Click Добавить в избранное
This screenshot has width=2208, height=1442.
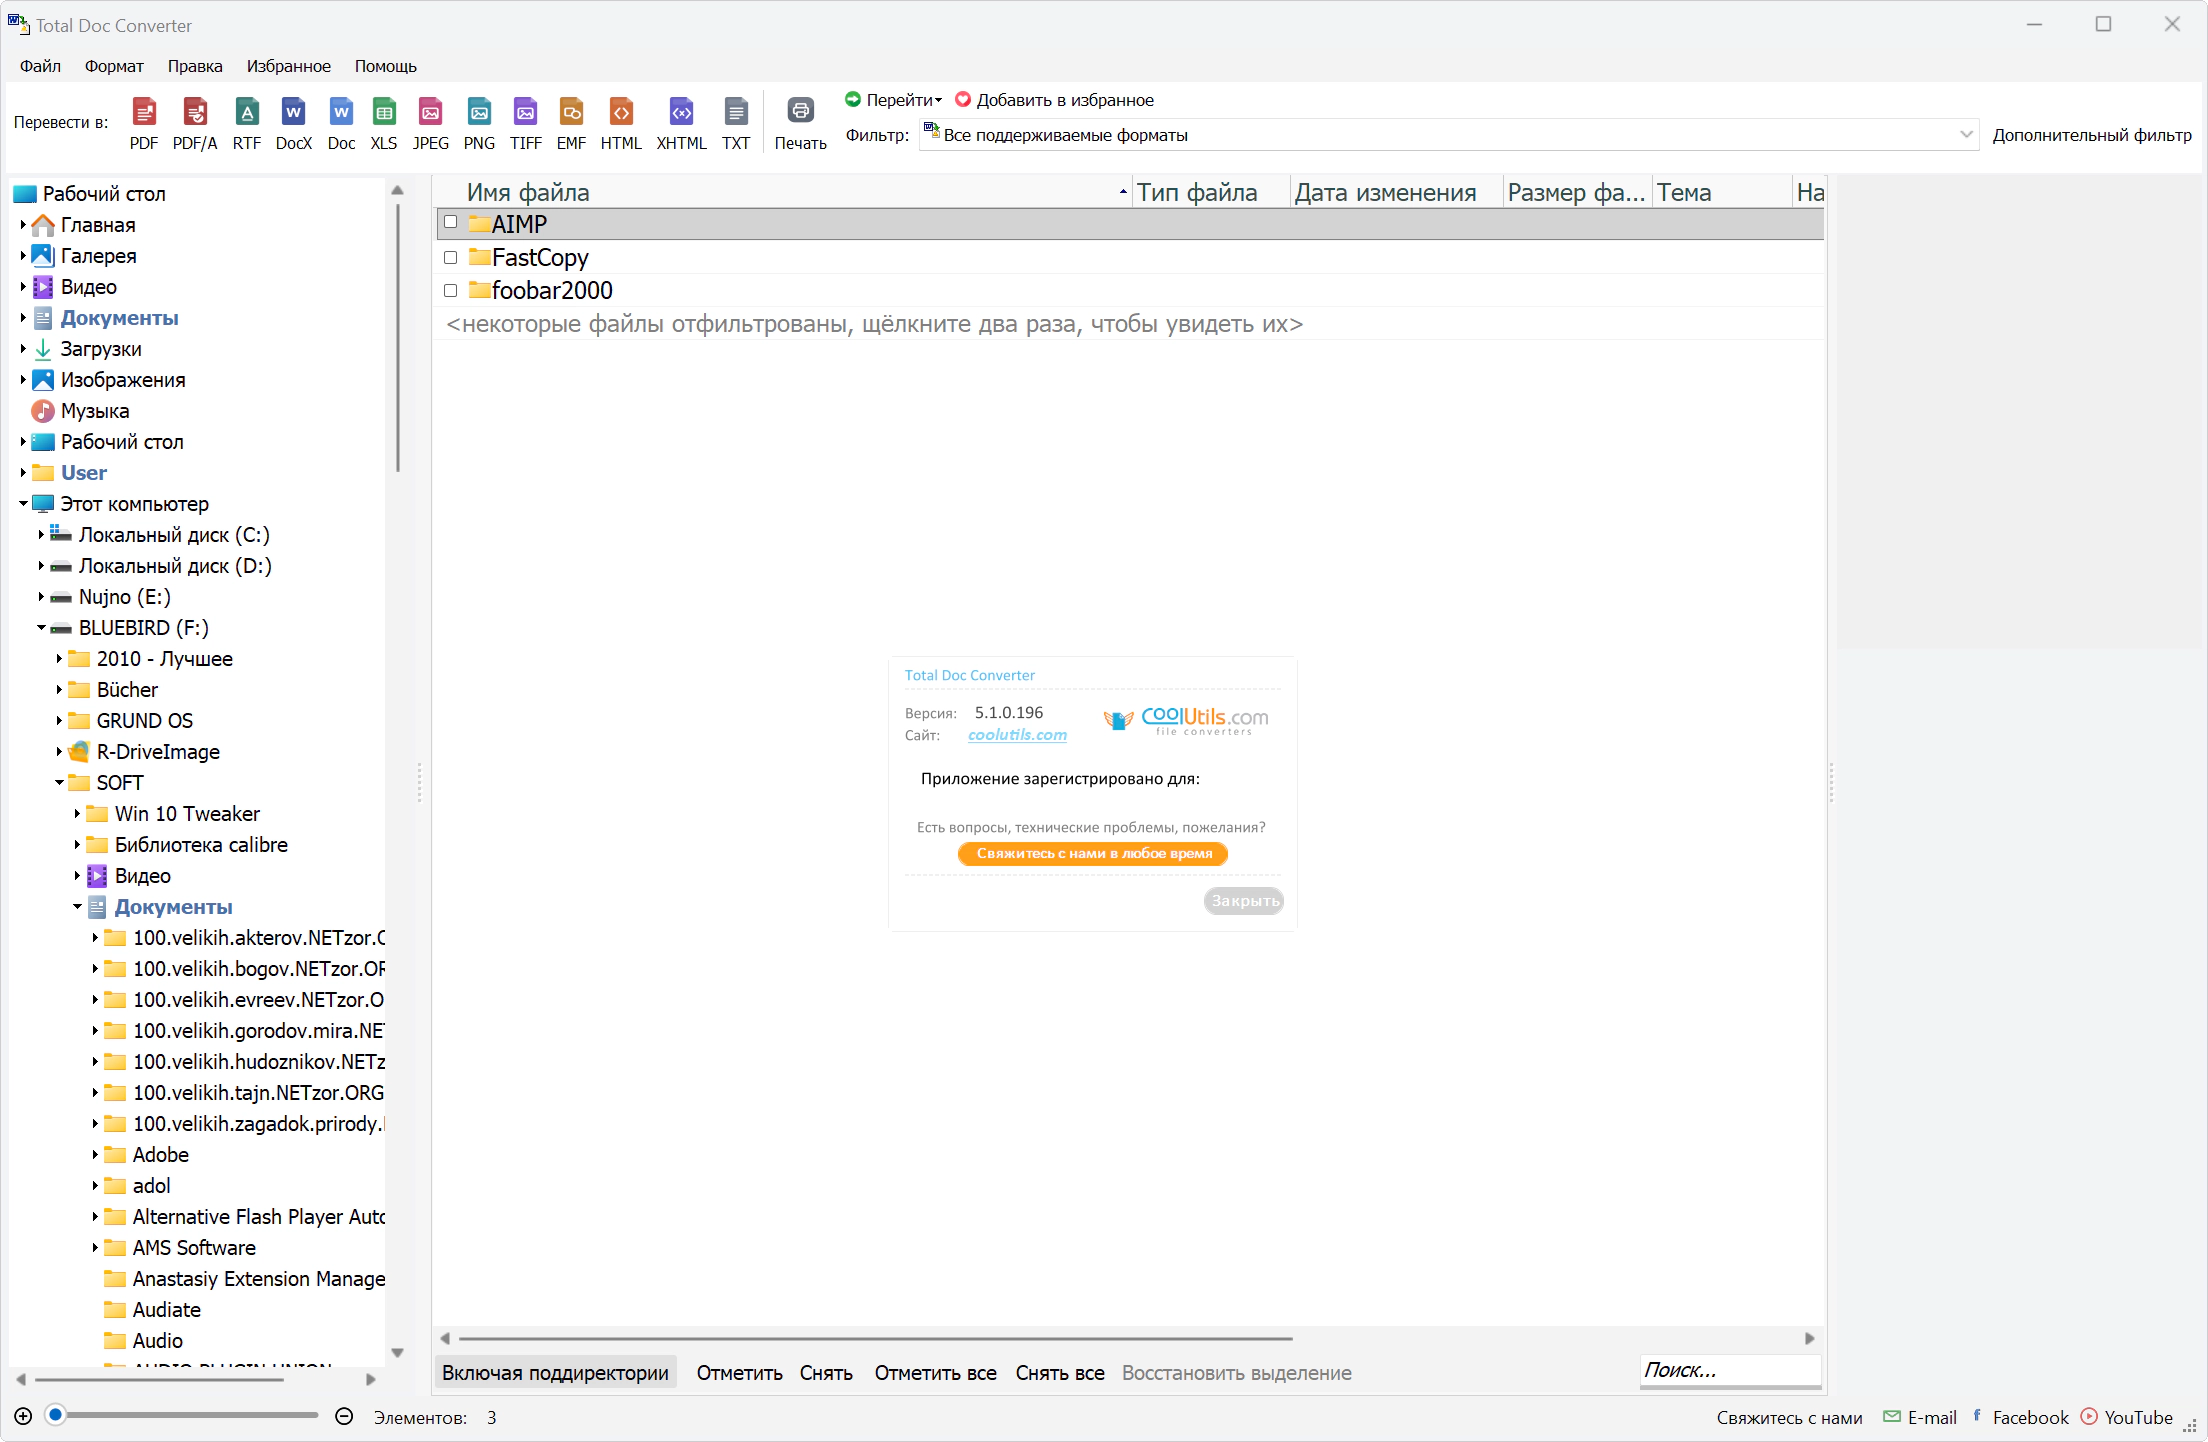[x=1055, y=100]
